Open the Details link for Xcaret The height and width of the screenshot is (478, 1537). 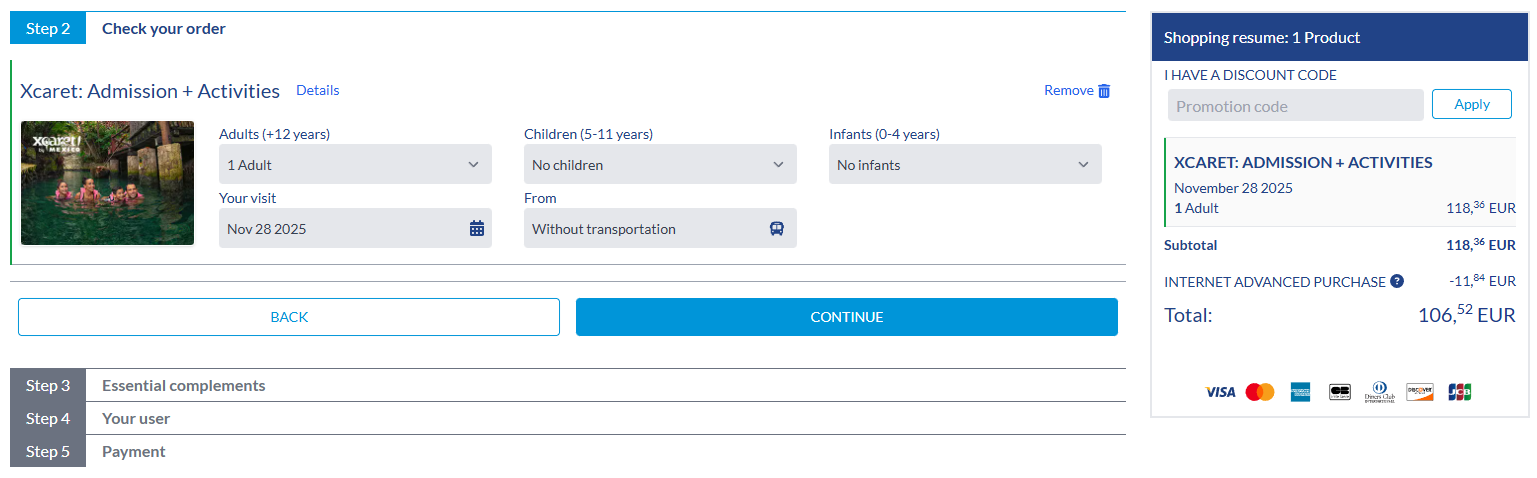click(x=318, y=91)
